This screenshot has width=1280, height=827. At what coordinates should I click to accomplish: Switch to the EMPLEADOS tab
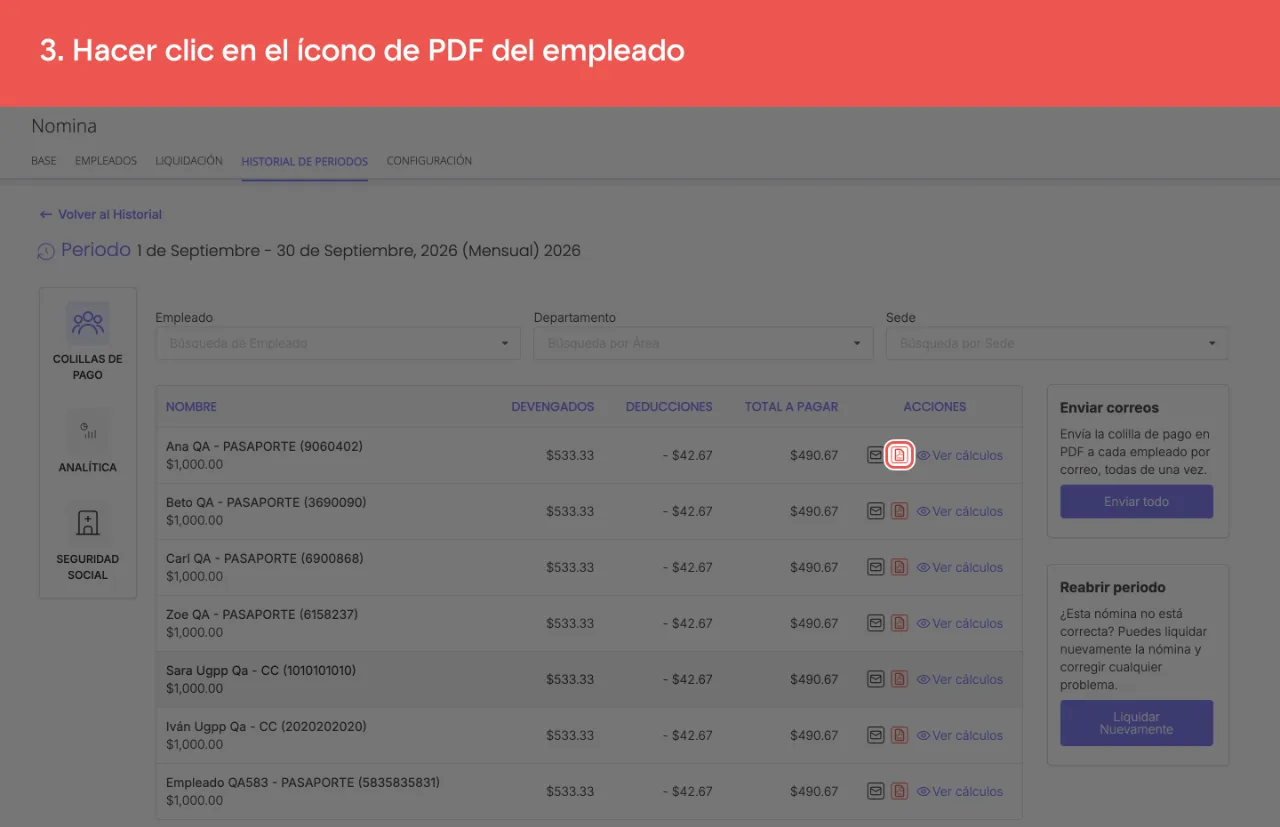click(106, 160)
